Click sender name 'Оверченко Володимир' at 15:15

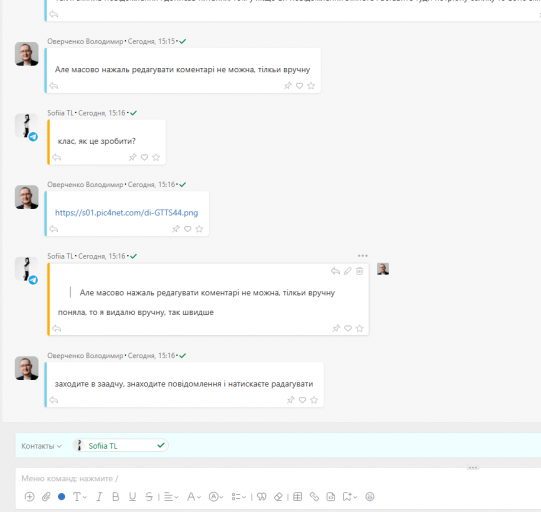85,41
